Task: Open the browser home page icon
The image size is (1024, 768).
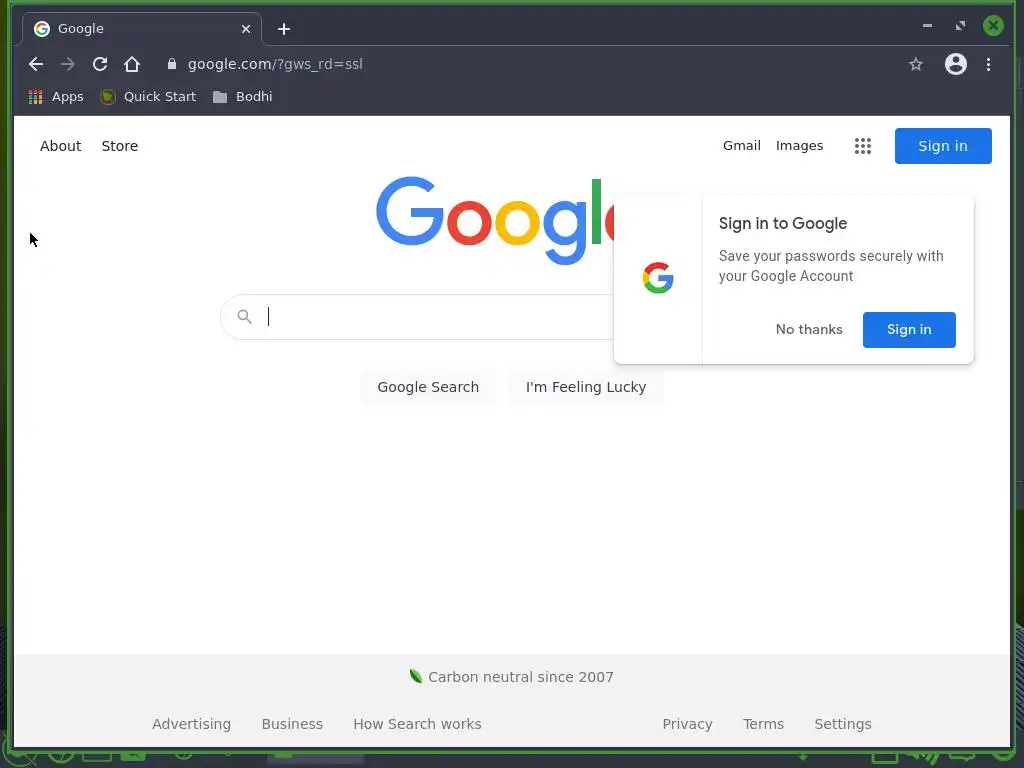Action: [x=132, y=64]
